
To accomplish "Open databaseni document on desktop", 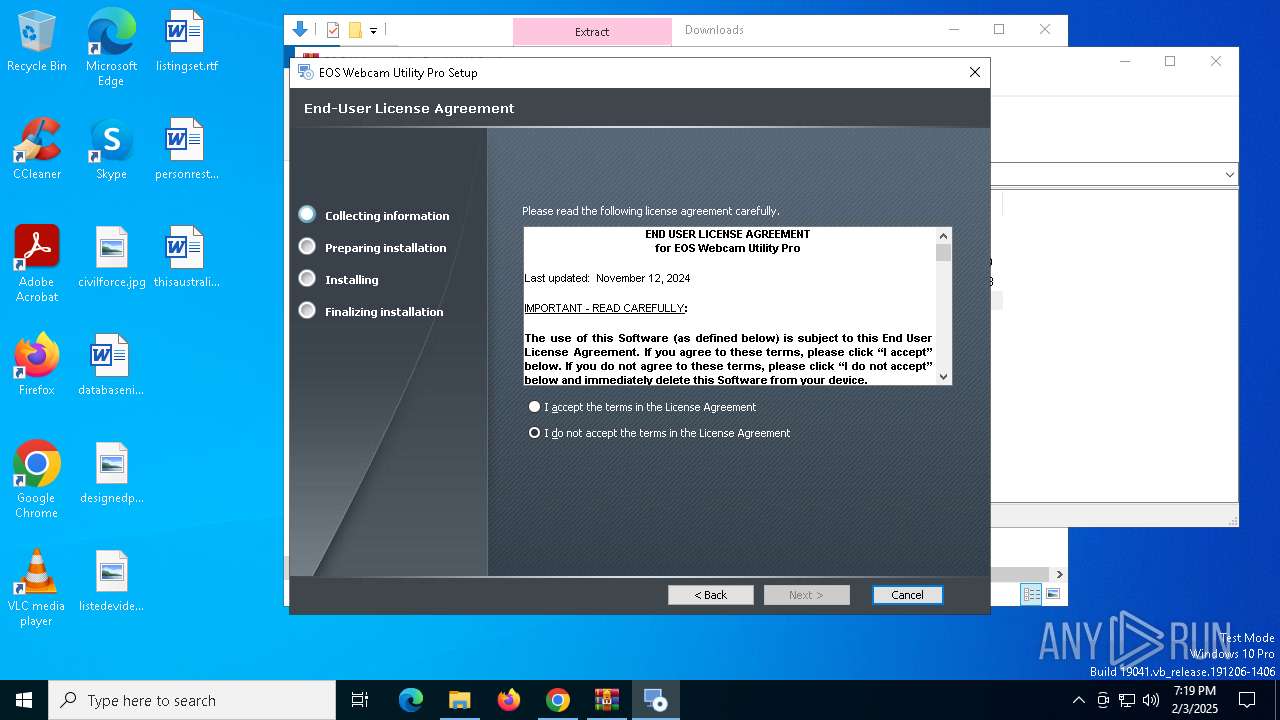I will pyautogui.click(x=111, y=365).
